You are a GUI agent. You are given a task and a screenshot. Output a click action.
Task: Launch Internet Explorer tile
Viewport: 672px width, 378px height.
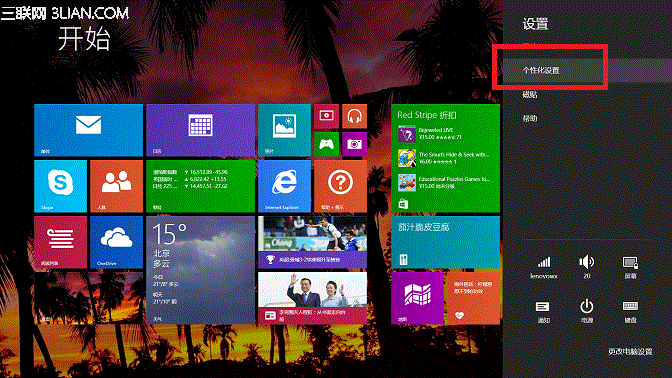coord(284,186)
